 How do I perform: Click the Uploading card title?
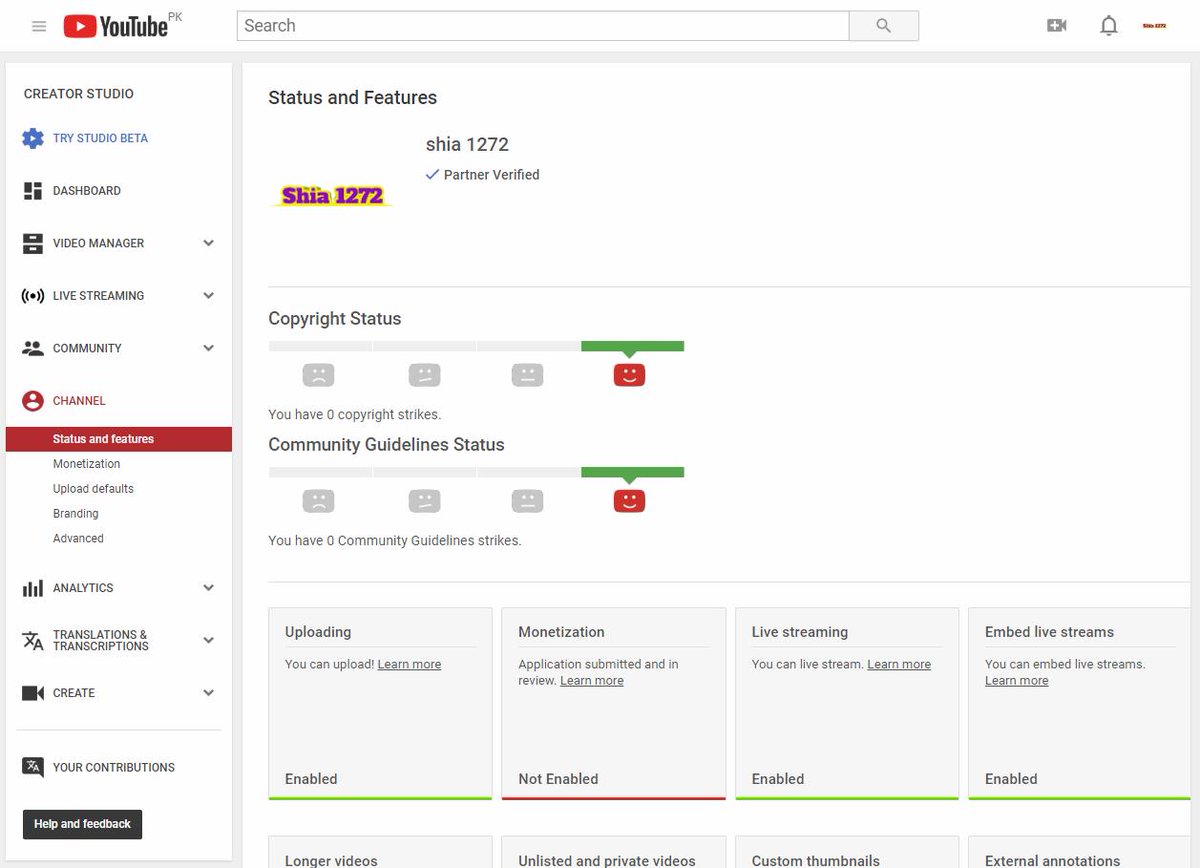click(318, 632)
